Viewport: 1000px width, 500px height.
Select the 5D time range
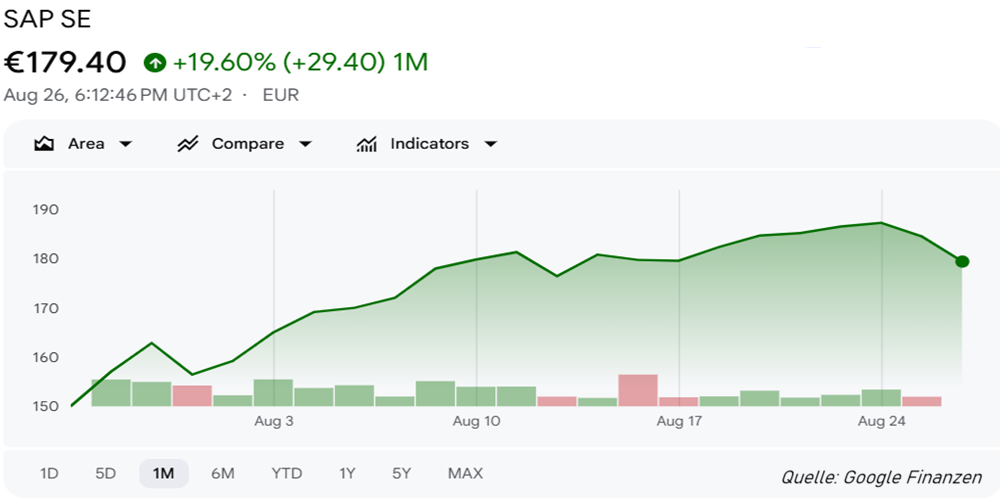pyautogui.click(x=106, y=474)
